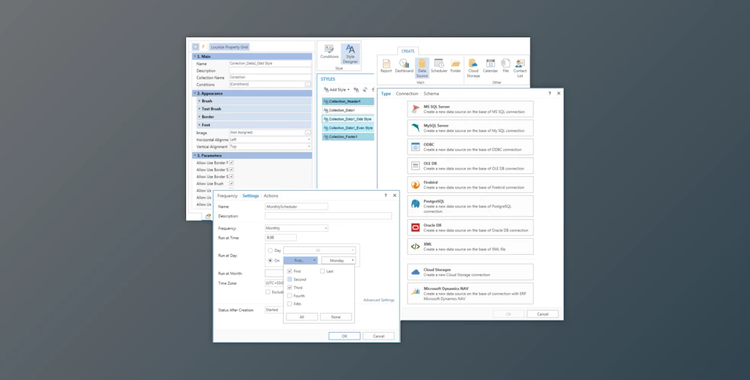Switch to the Schema tab
750x380 pixels.
(431, 94)
